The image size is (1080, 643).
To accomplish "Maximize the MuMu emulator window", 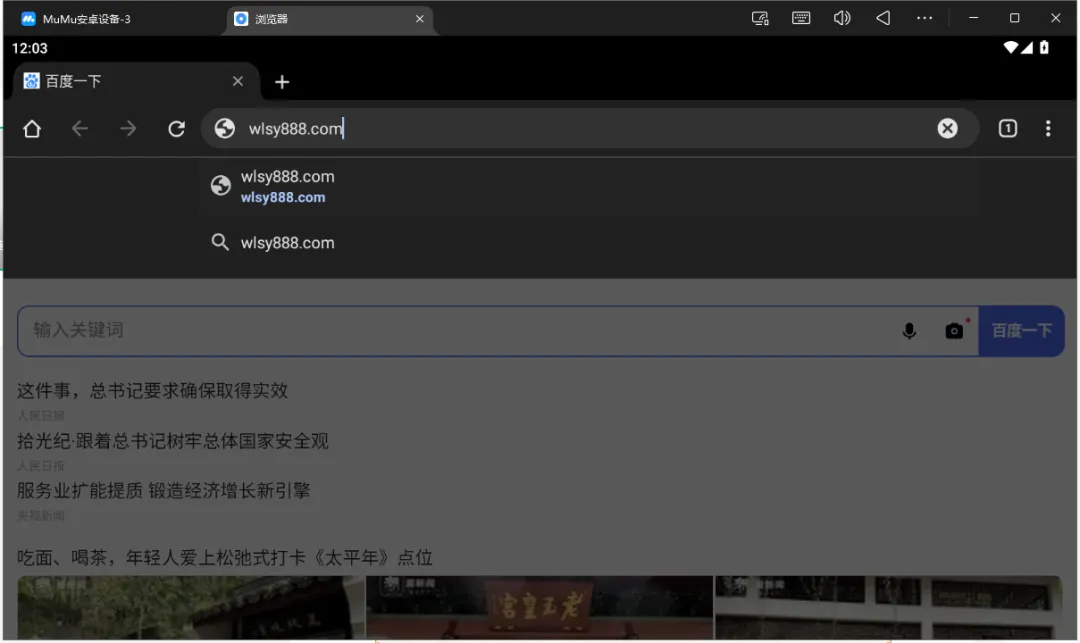I will coord(1014,18).
